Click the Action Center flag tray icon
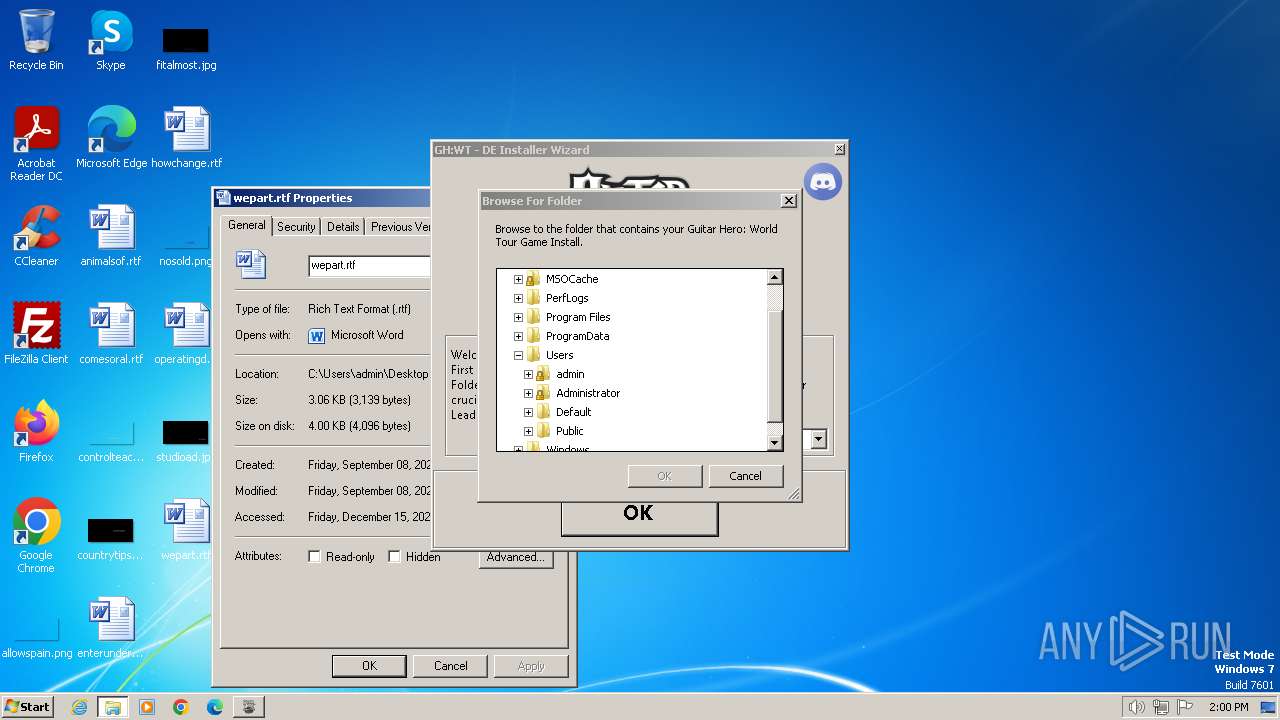The height and width of the screenshot is (720, 1280). click(x=1185, y=707)
